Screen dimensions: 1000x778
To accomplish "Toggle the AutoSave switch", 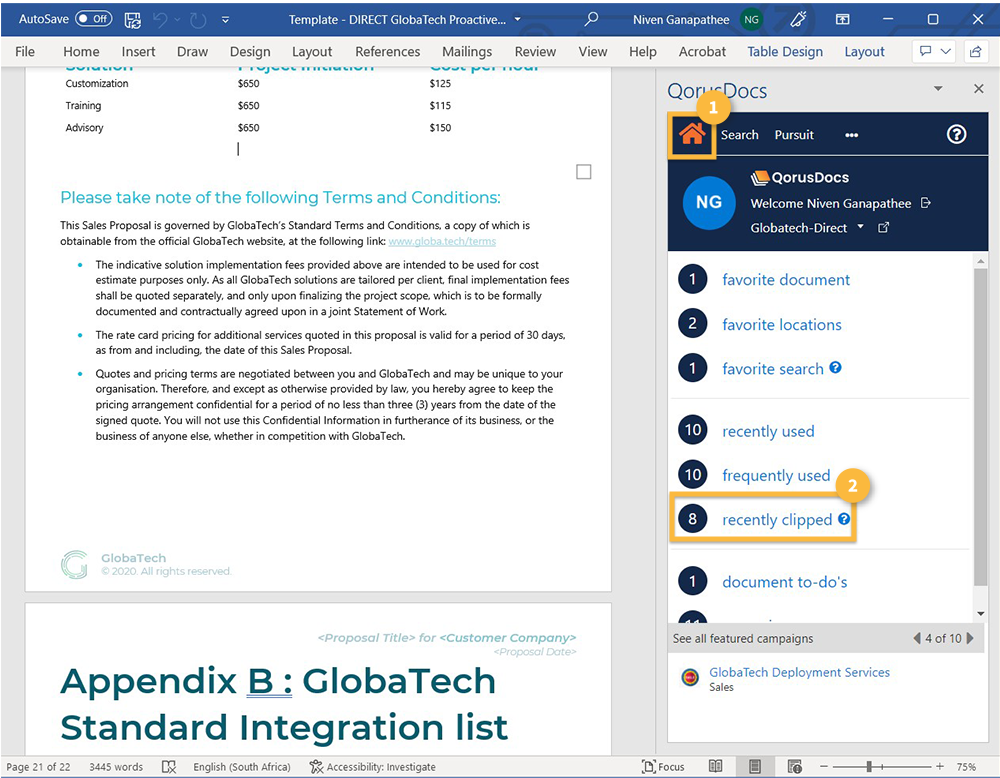I will [x=94, y=19].
